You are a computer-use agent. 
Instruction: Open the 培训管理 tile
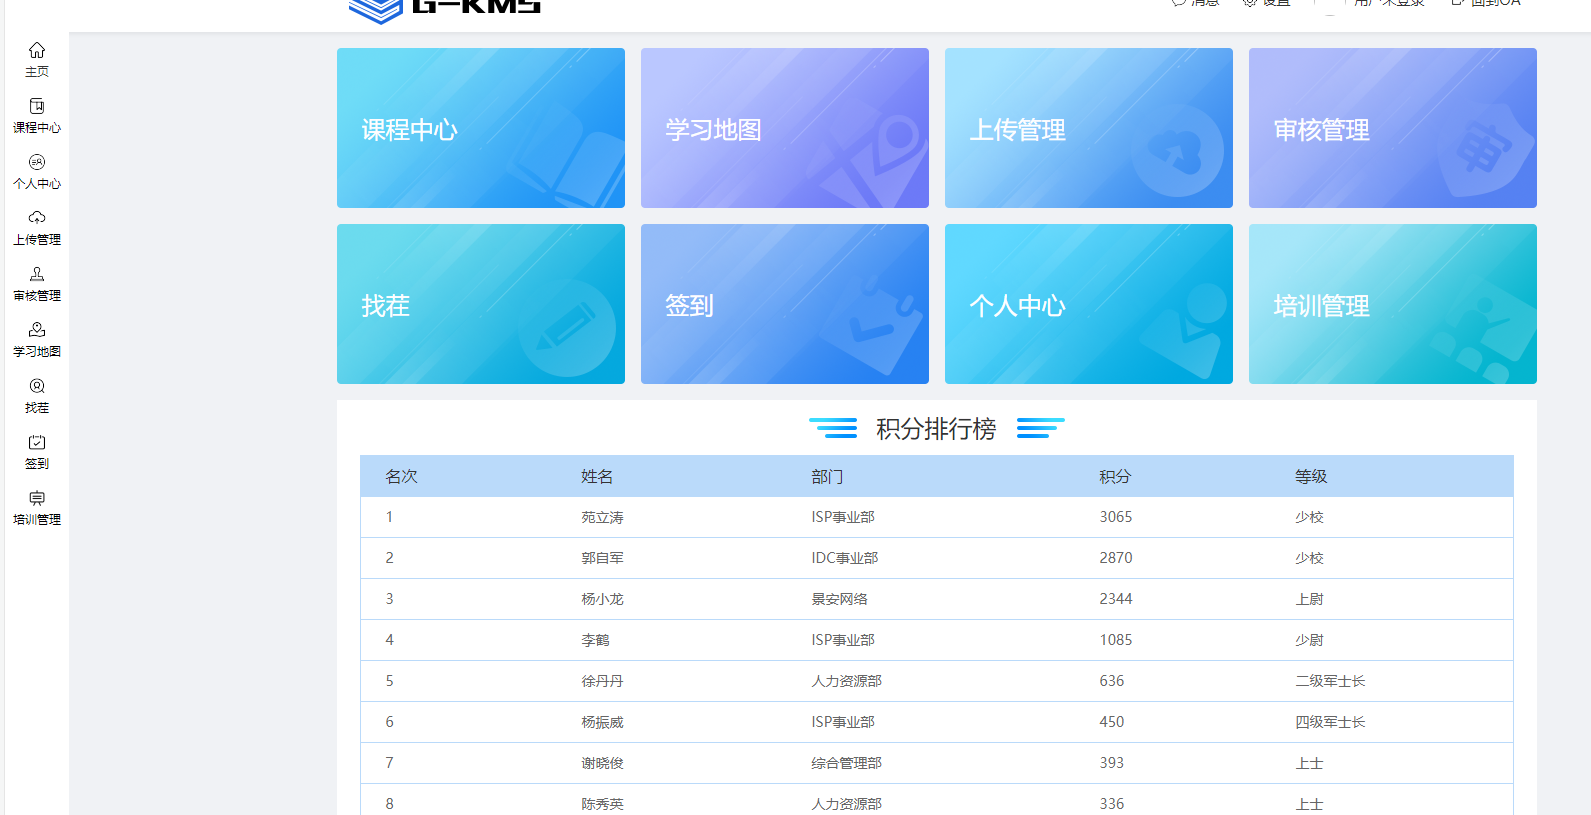1393,304
